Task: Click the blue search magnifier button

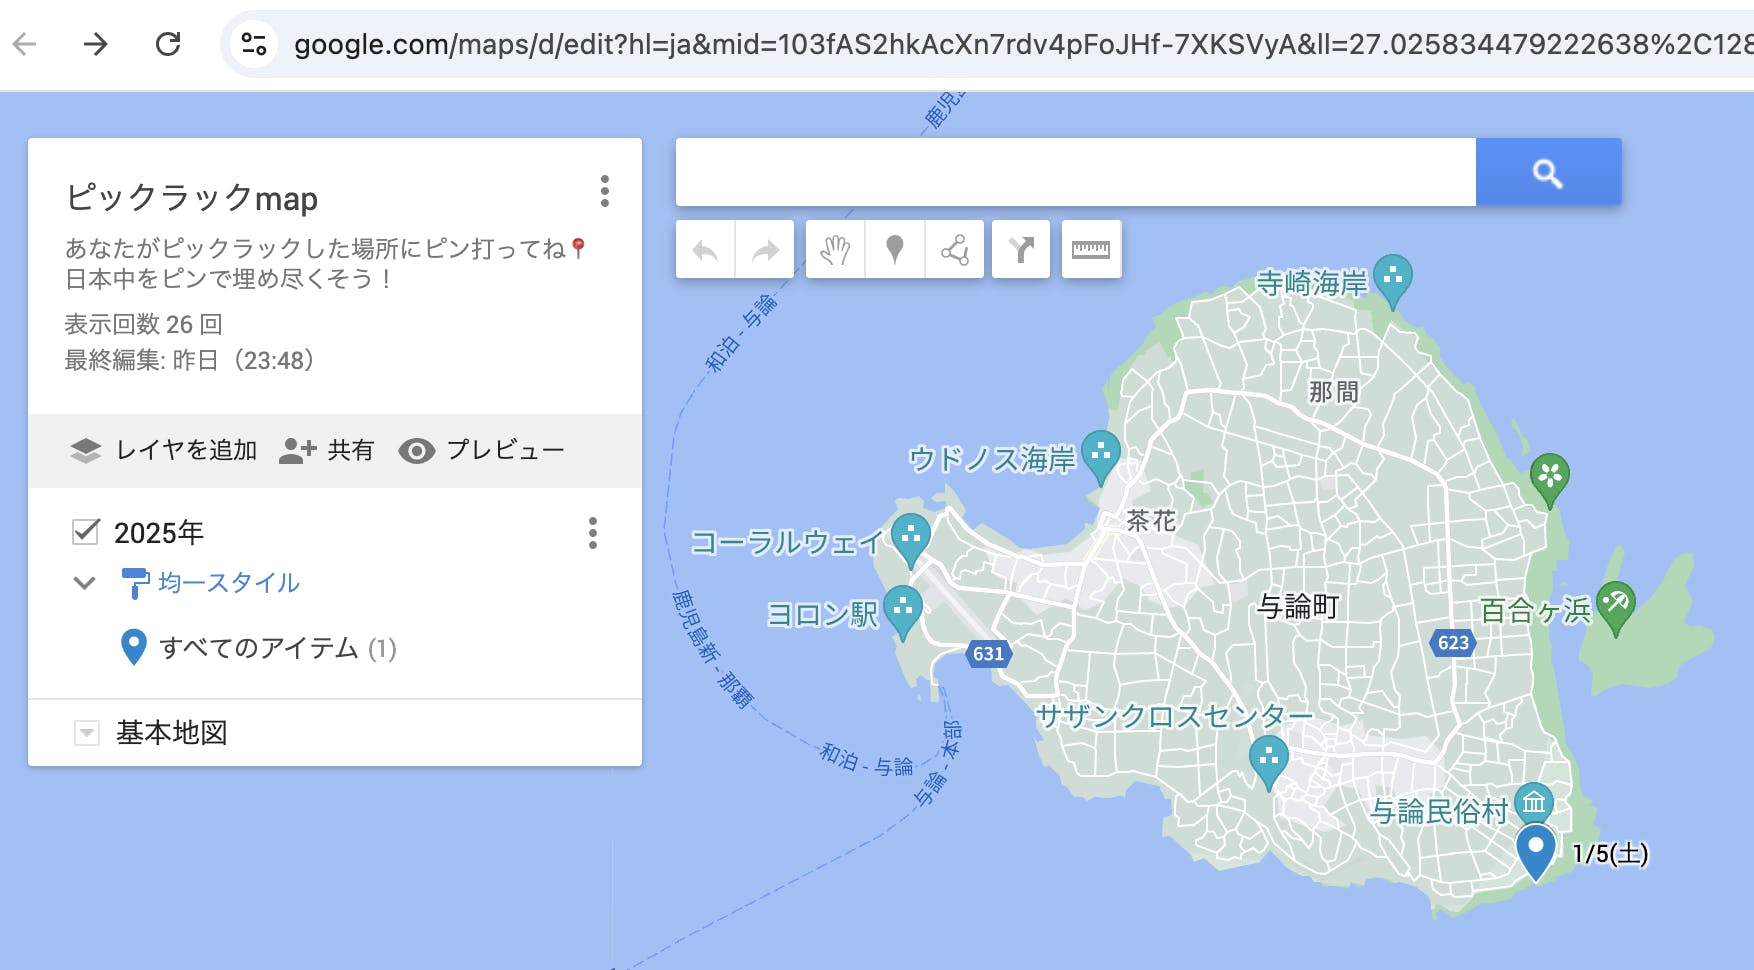Action: pyautogui.click(x=1548, y=173)
